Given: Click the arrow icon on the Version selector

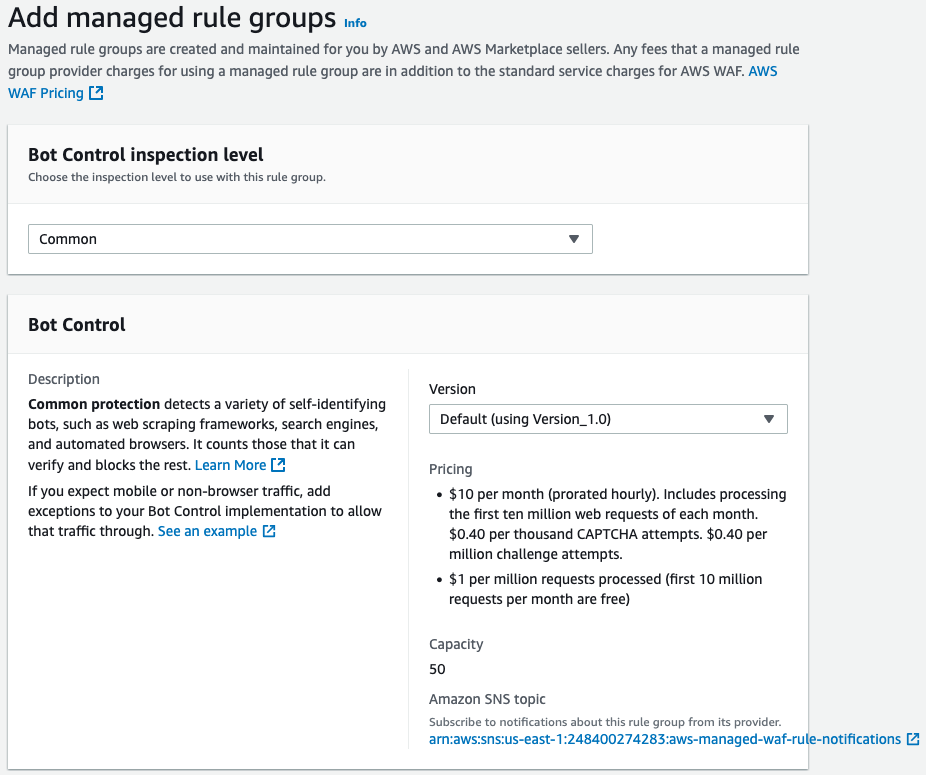Looking at the screenshot, I should (x=768, y=419).
